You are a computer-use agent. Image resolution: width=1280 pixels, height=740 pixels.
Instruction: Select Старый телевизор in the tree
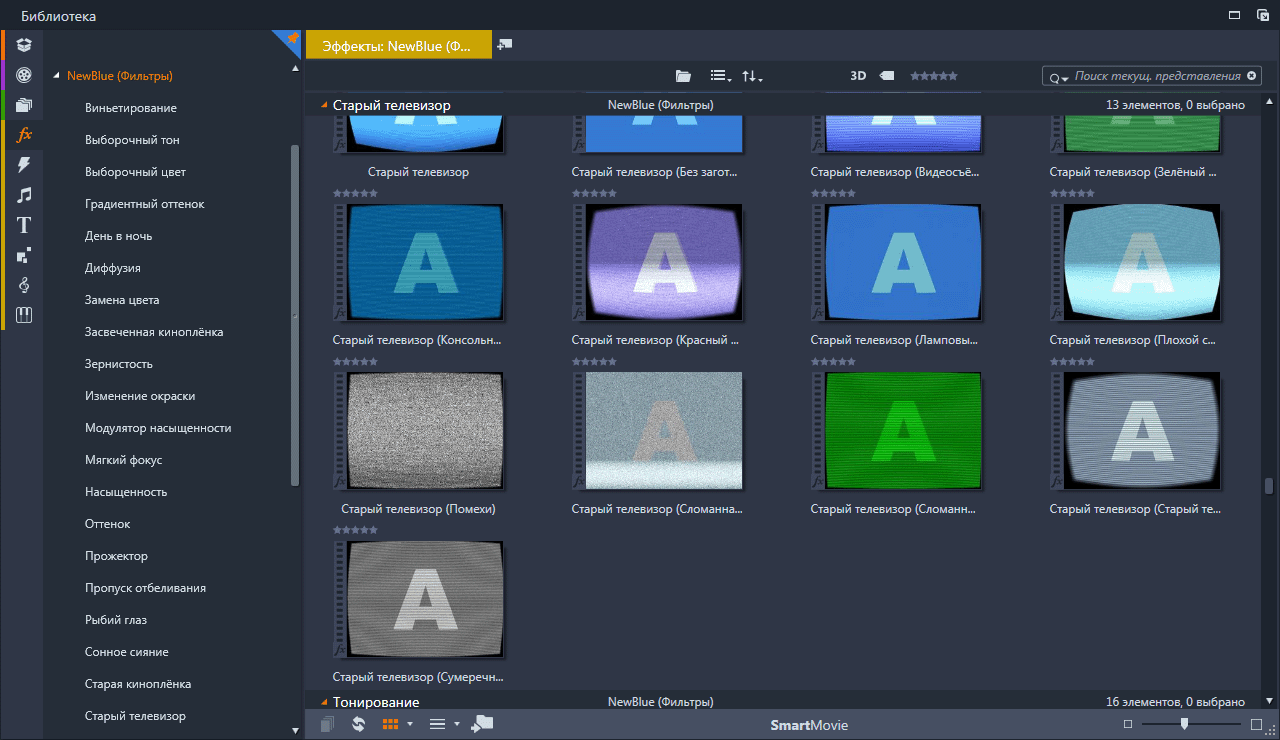(135, 716)
